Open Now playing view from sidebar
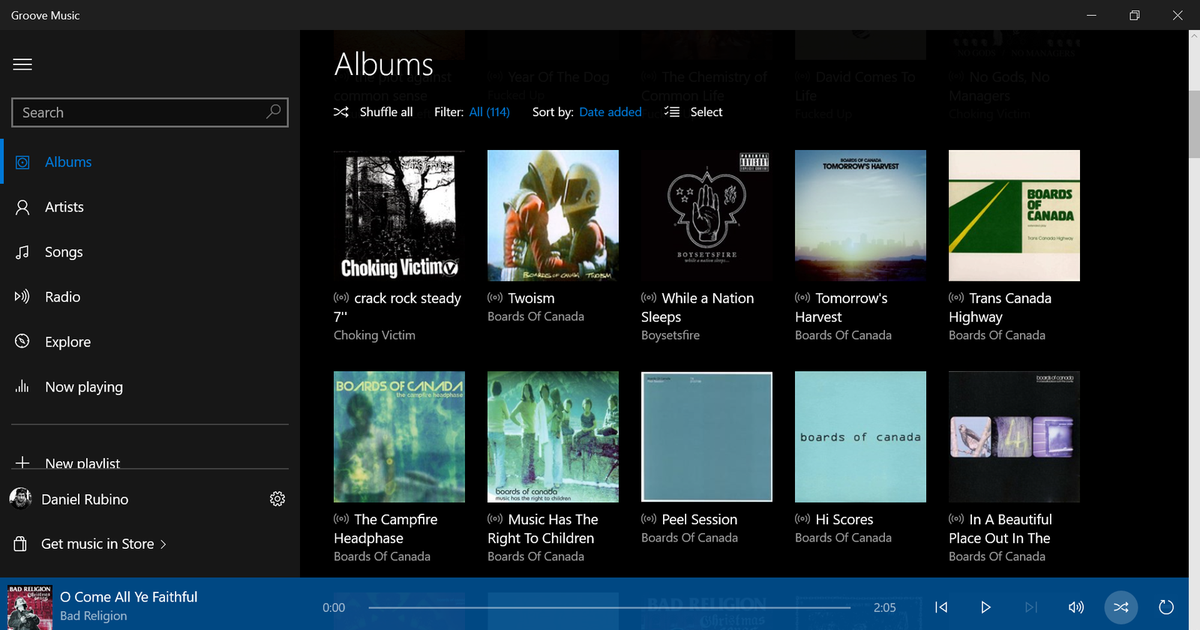This screenshot has height=630, width=1200. 83,387
